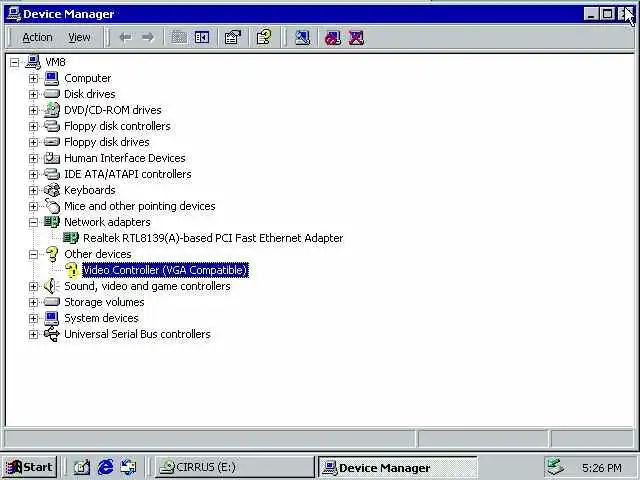The height and width of the screenshot is (480, 640).
Task: Expand the Disk drives category
Action: (x=33, y=94)
